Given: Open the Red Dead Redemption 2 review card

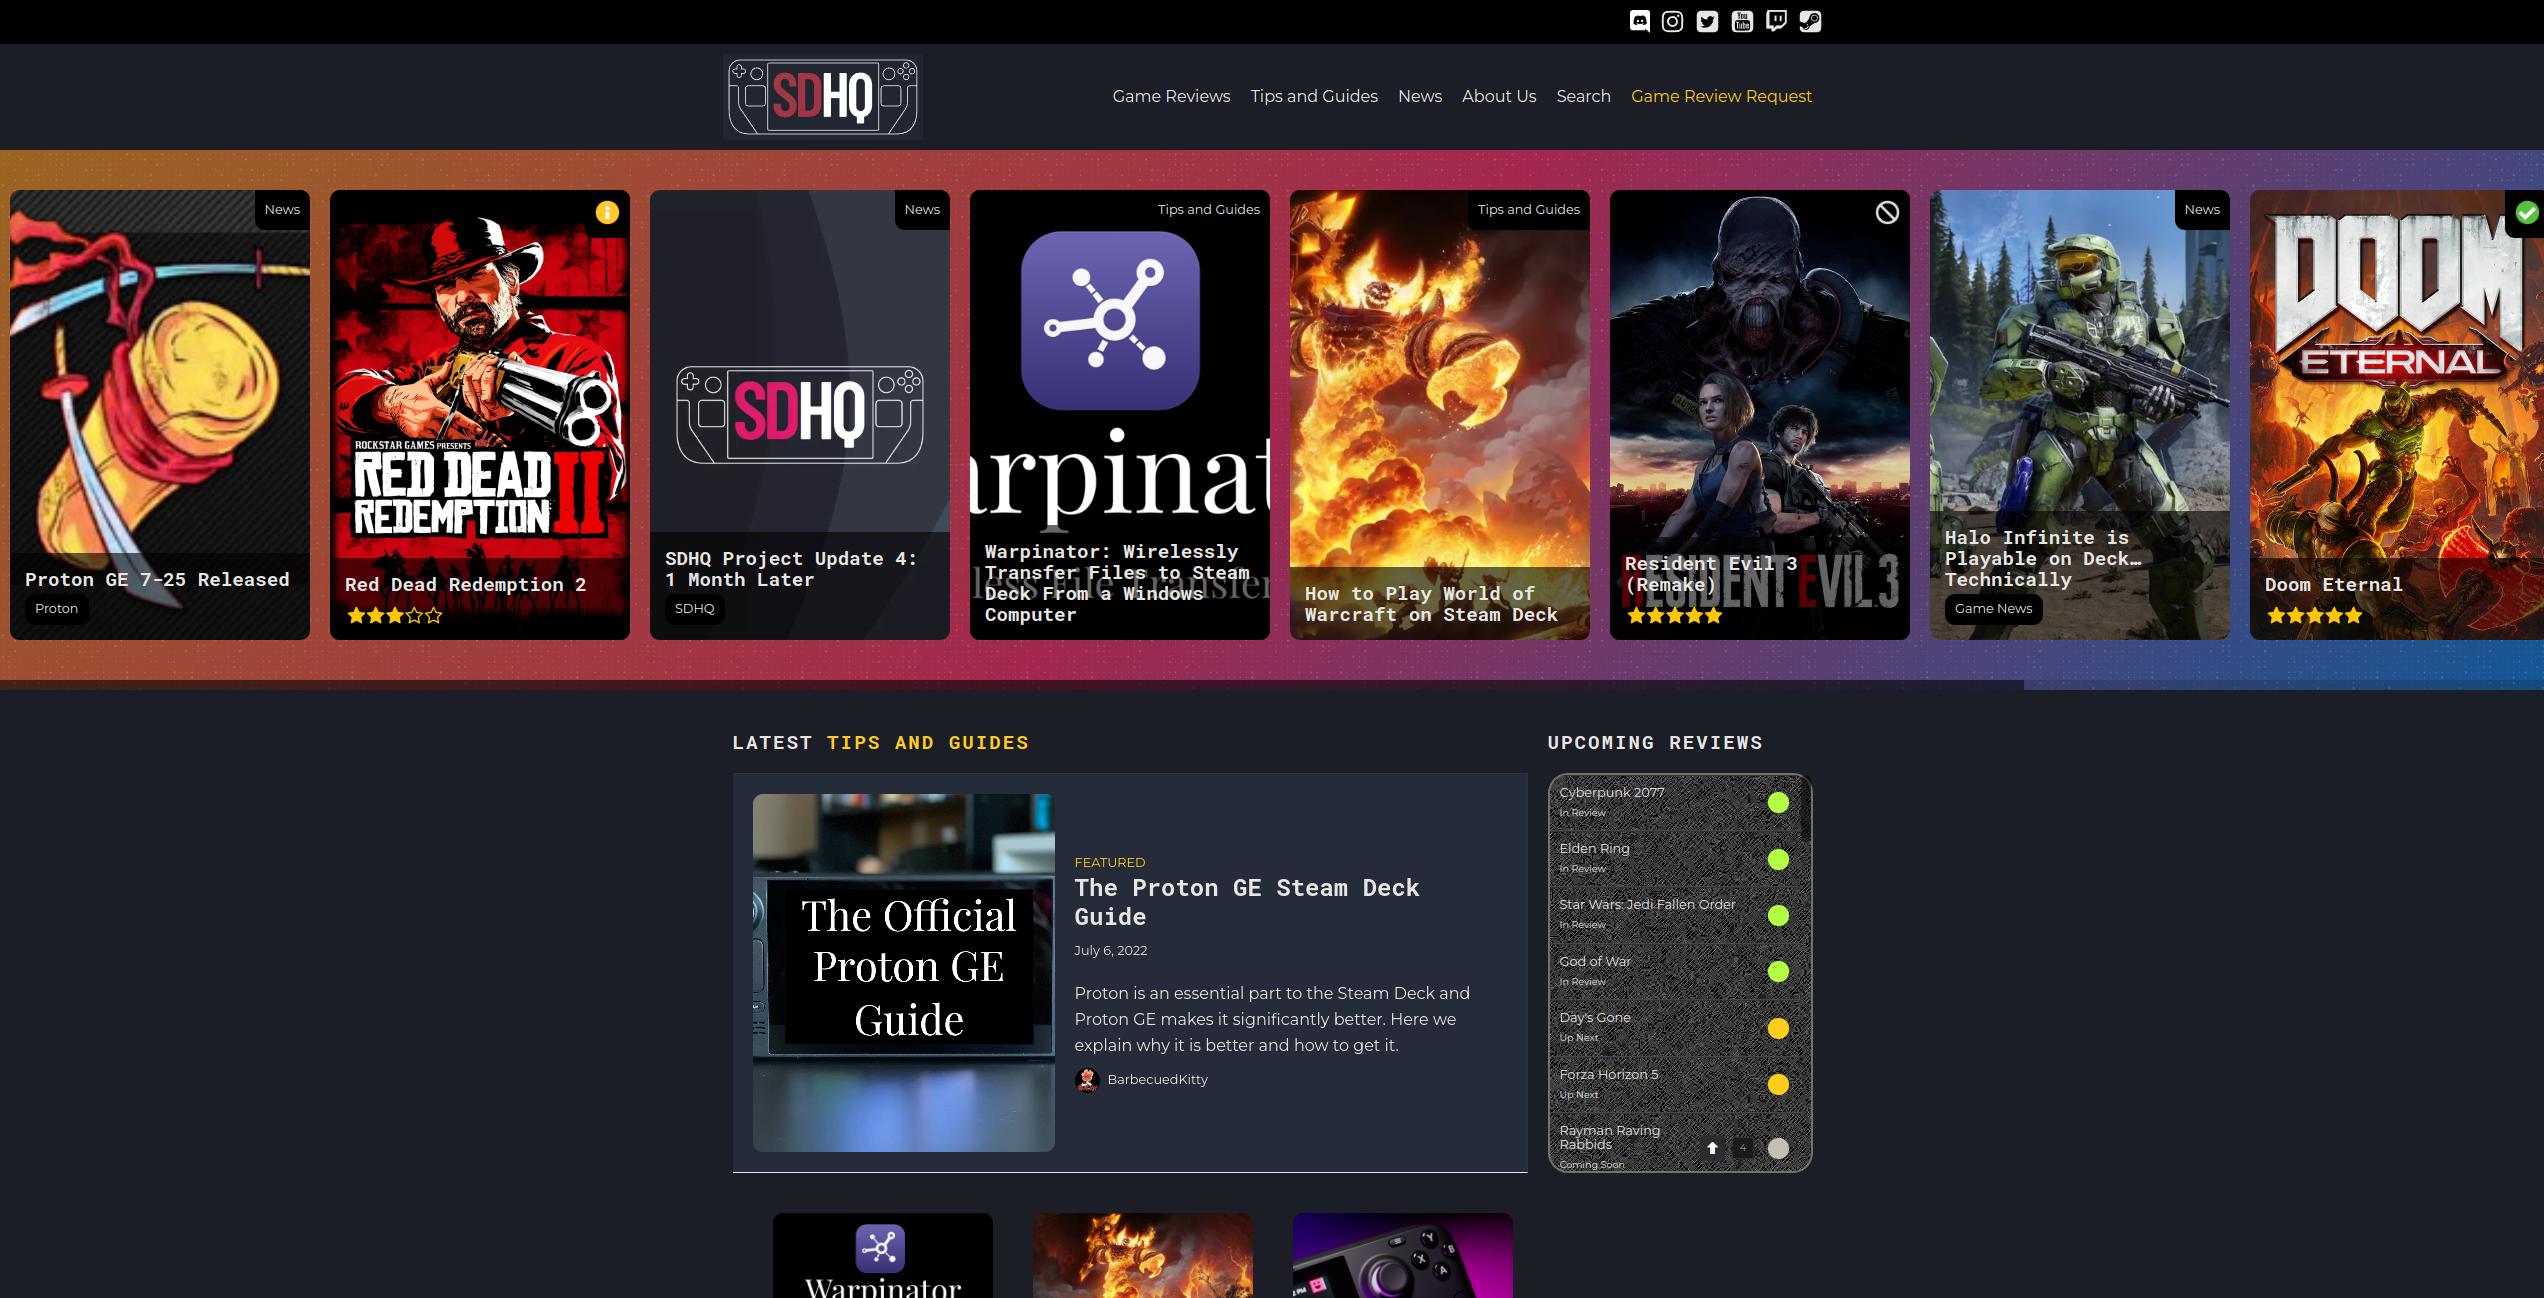Looking at the screenshot, I should click(480, 415).
